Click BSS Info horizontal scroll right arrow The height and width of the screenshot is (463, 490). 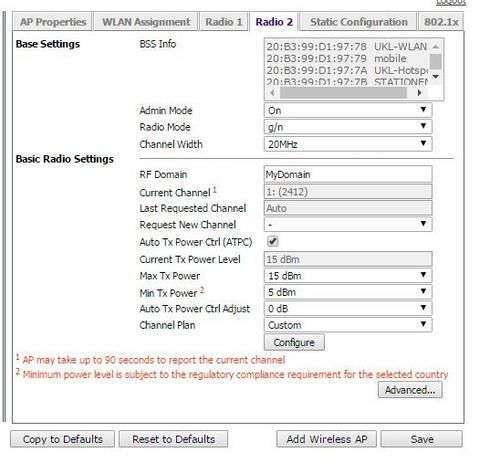(420, 93)
